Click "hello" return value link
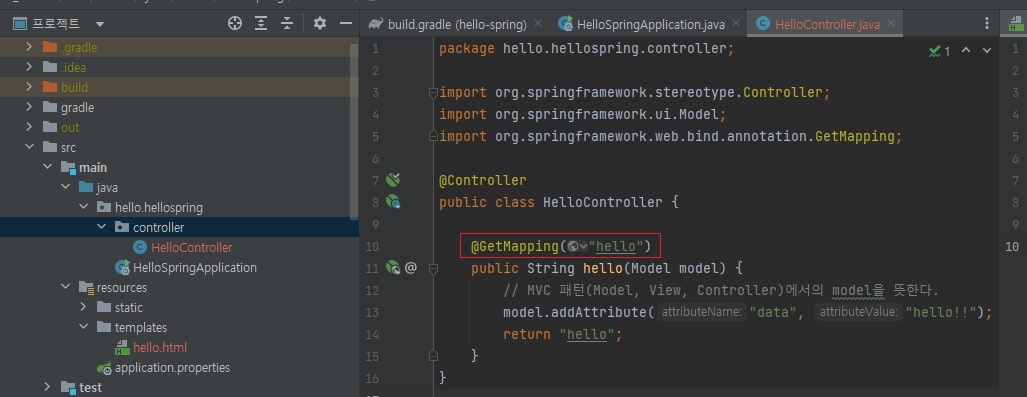The image size is (1027, 397). pyautogui.click(x=587, y=334)
